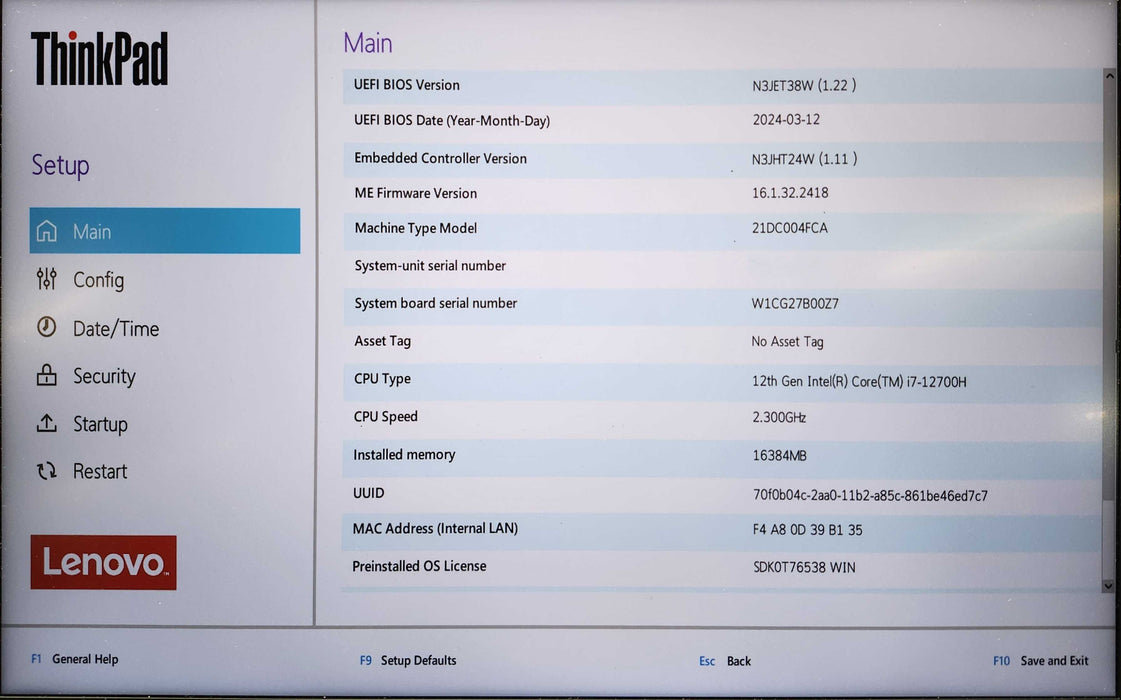This screenshot has width=1121, height=700.
Task: Click the scrollbar down arrow
Action: tap(1109, 586)
